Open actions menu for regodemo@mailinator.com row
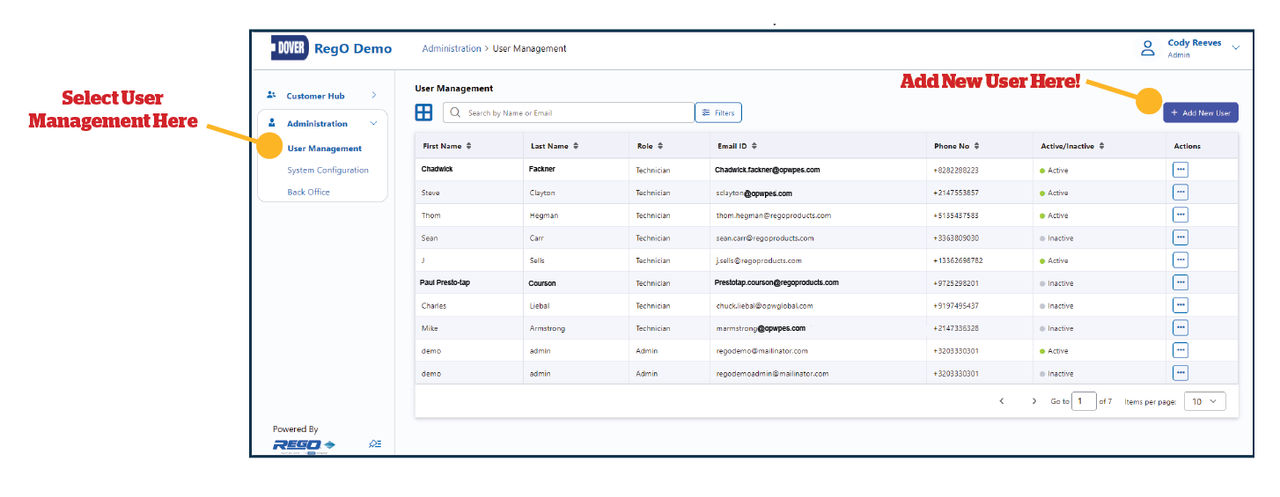Image resolution: width=1280 pixels, height=497 pixels. coord(1180,350)
